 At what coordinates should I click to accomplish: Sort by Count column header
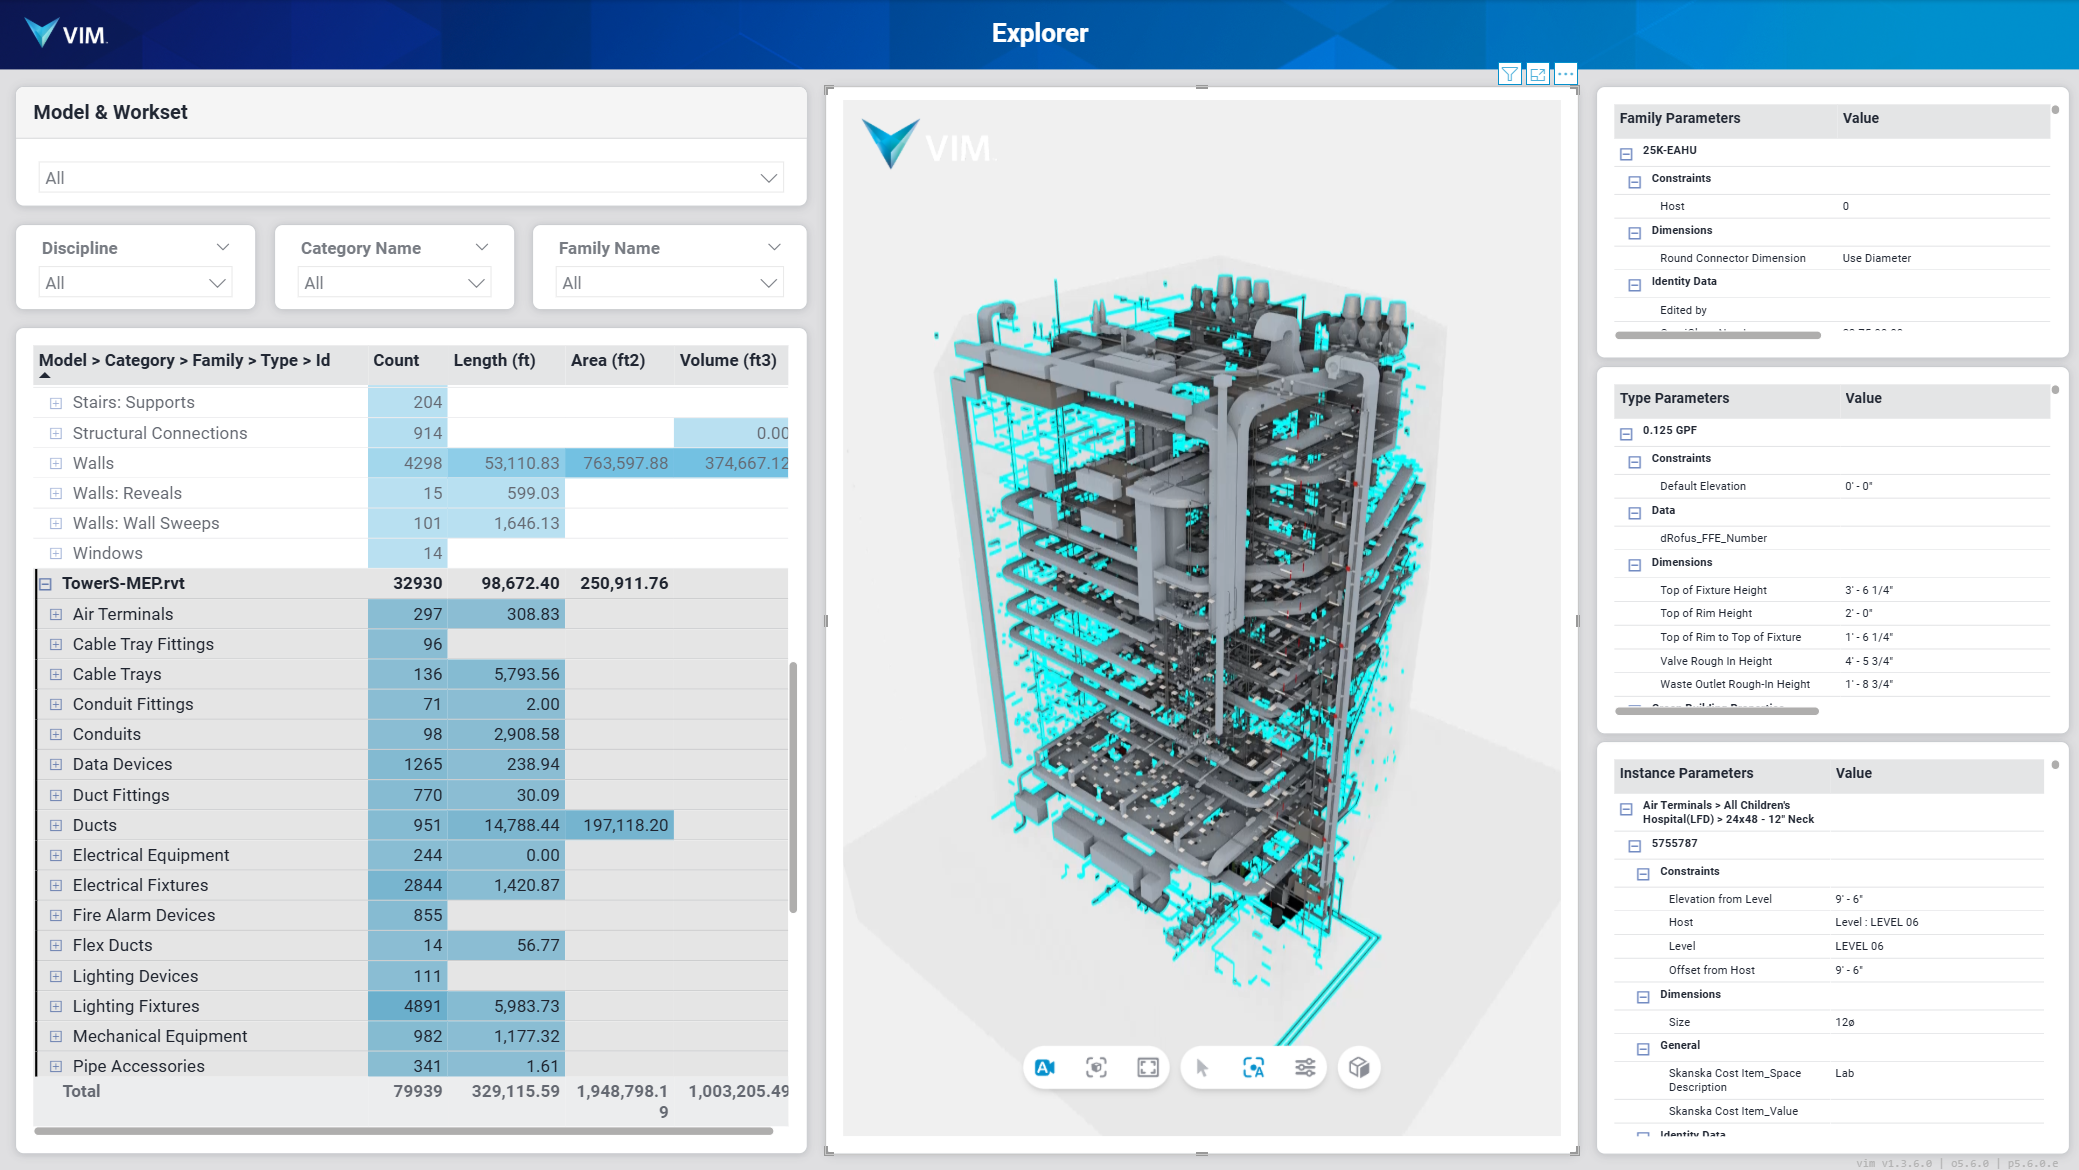[x=396, y=360]
